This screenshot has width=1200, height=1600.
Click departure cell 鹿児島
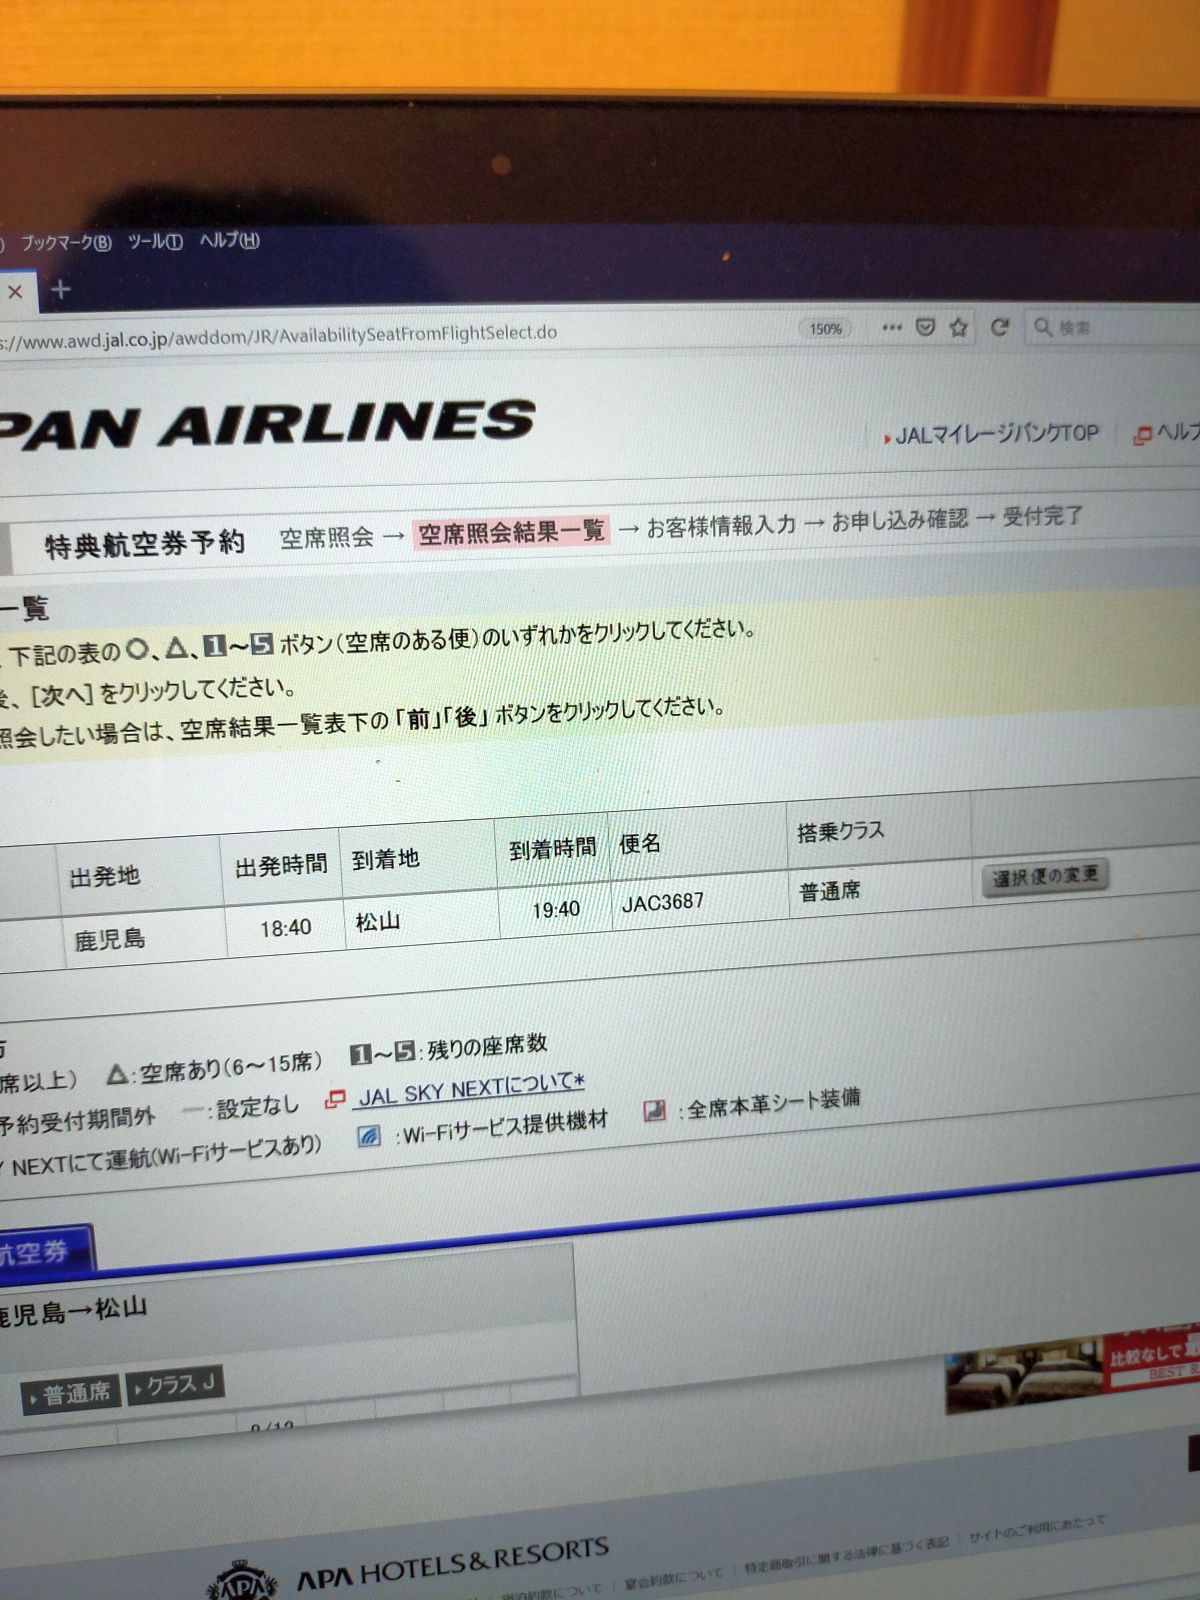tap(110, 940)
